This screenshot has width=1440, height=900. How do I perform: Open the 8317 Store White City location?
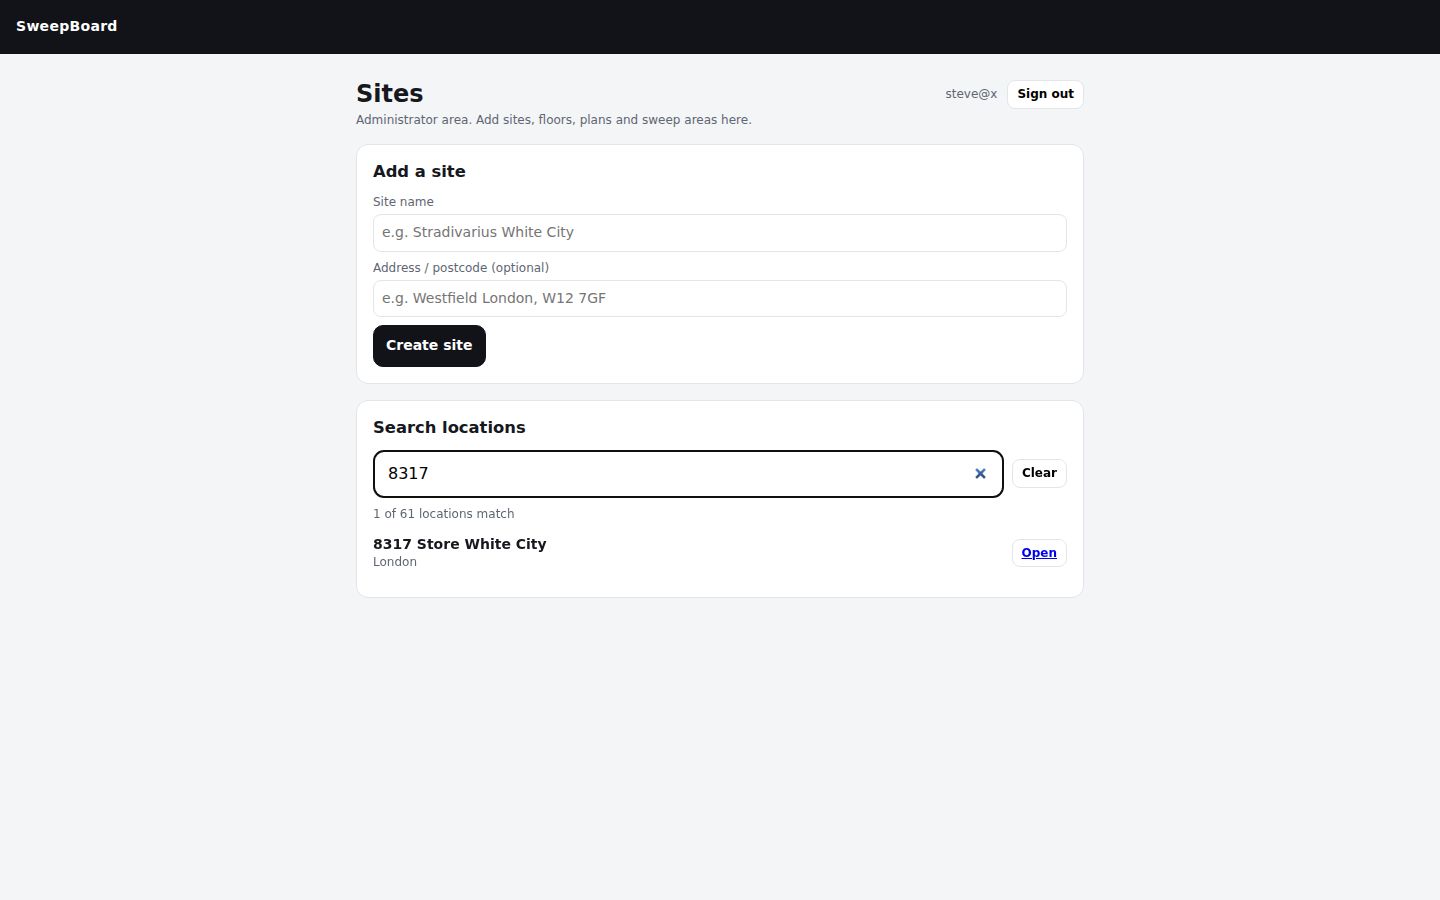[x=1039, y=553]
